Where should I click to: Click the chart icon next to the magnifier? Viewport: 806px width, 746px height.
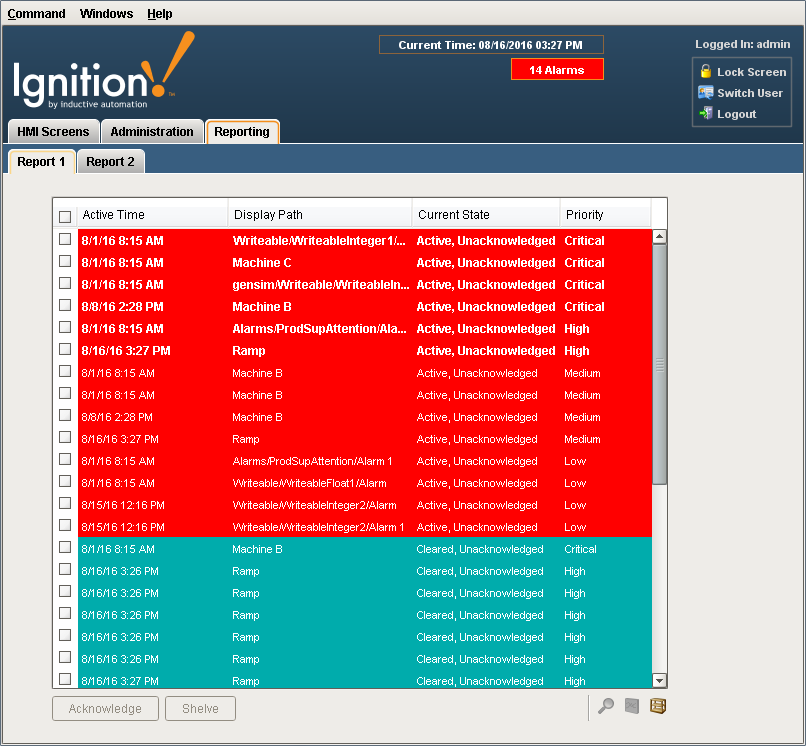(x=631, y=706)
